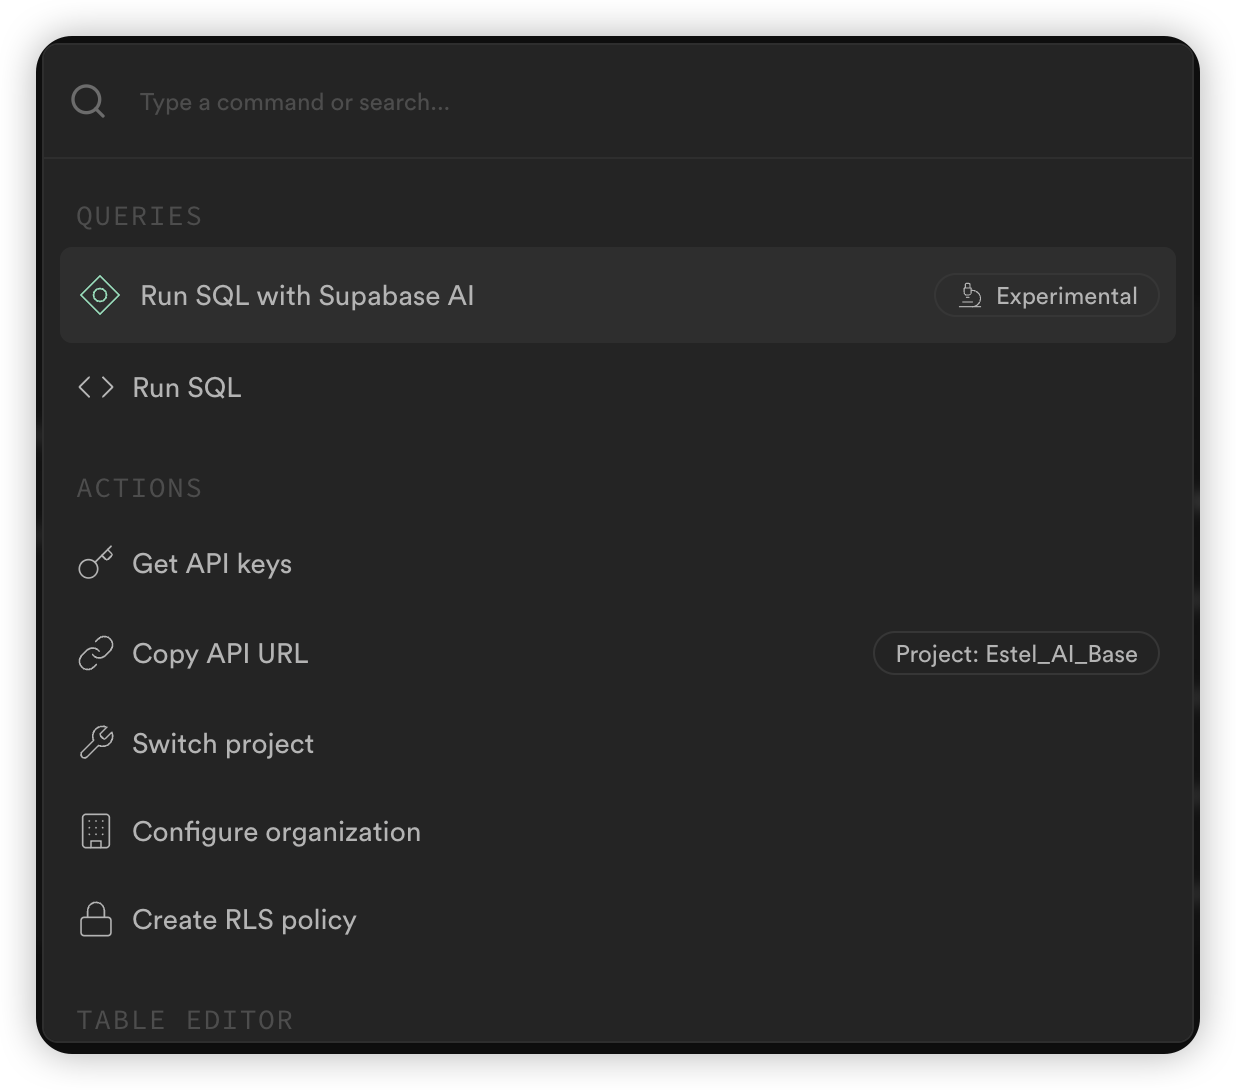
Task: Open the 'Switch project' command
Action: [x=223, y=744]
